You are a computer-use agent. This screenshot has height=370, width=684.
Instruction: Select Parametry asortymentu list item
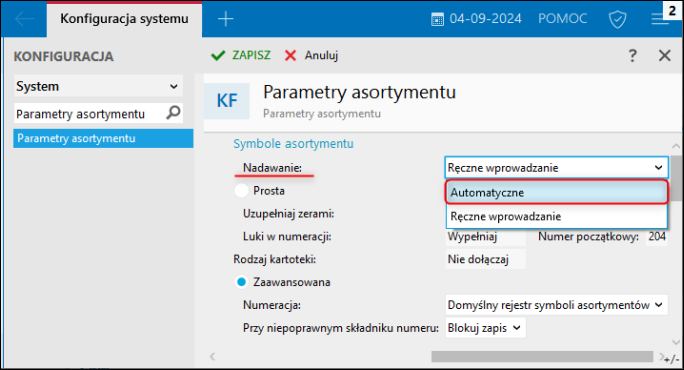pyautogui.click(x=103, y=138)
